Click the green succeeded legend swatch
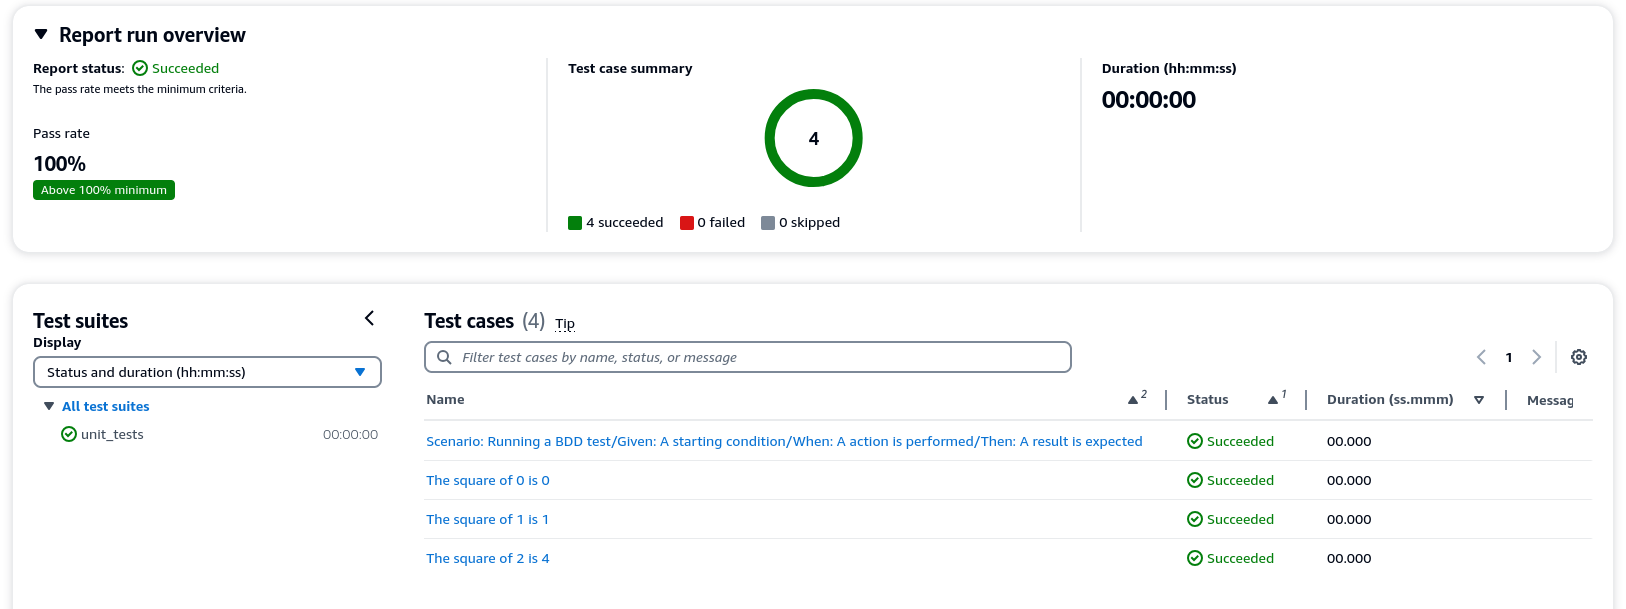 pos(575,223)
